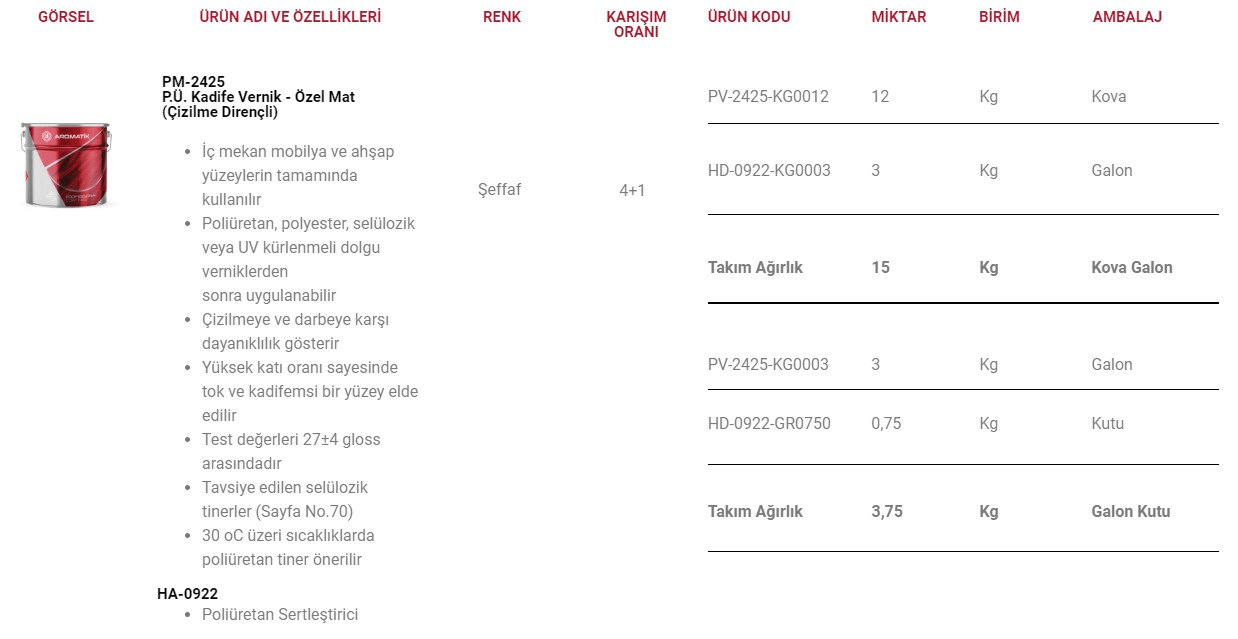1238x639 pixels.
Task: Click the 3,75 Takım Ağırlık row
Action: 963,512
